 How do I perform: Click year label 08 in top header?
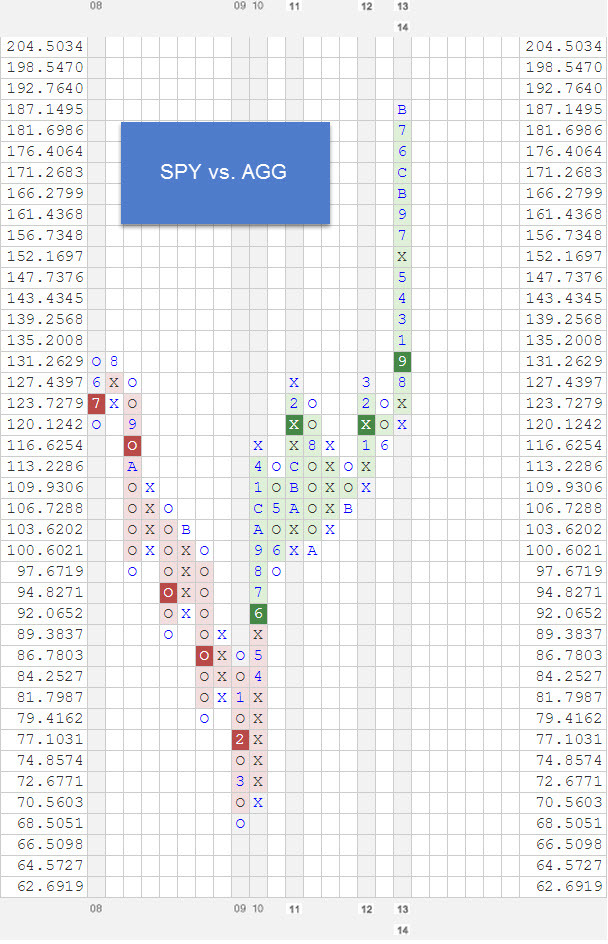96,6
